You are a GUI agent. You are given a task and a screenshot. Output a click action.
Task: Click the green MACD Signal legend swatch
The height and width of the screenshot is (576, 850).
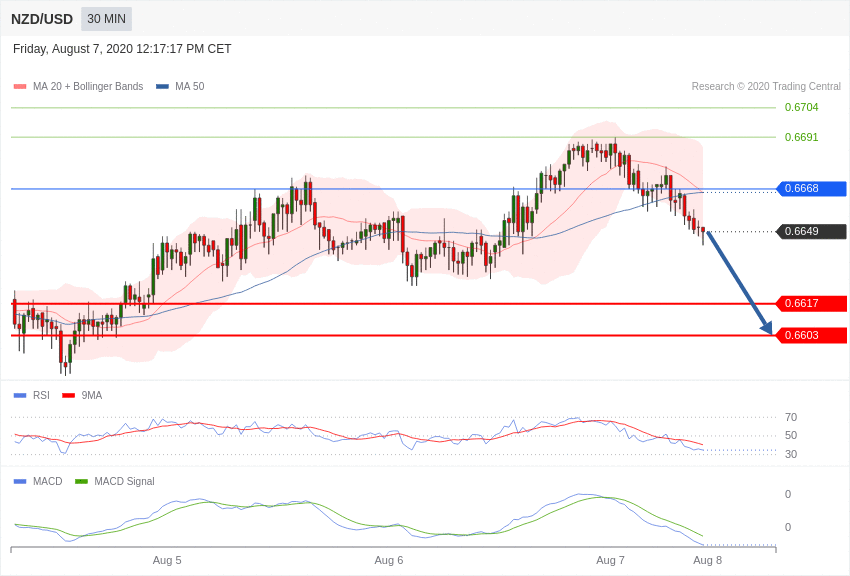coord(81,481)
